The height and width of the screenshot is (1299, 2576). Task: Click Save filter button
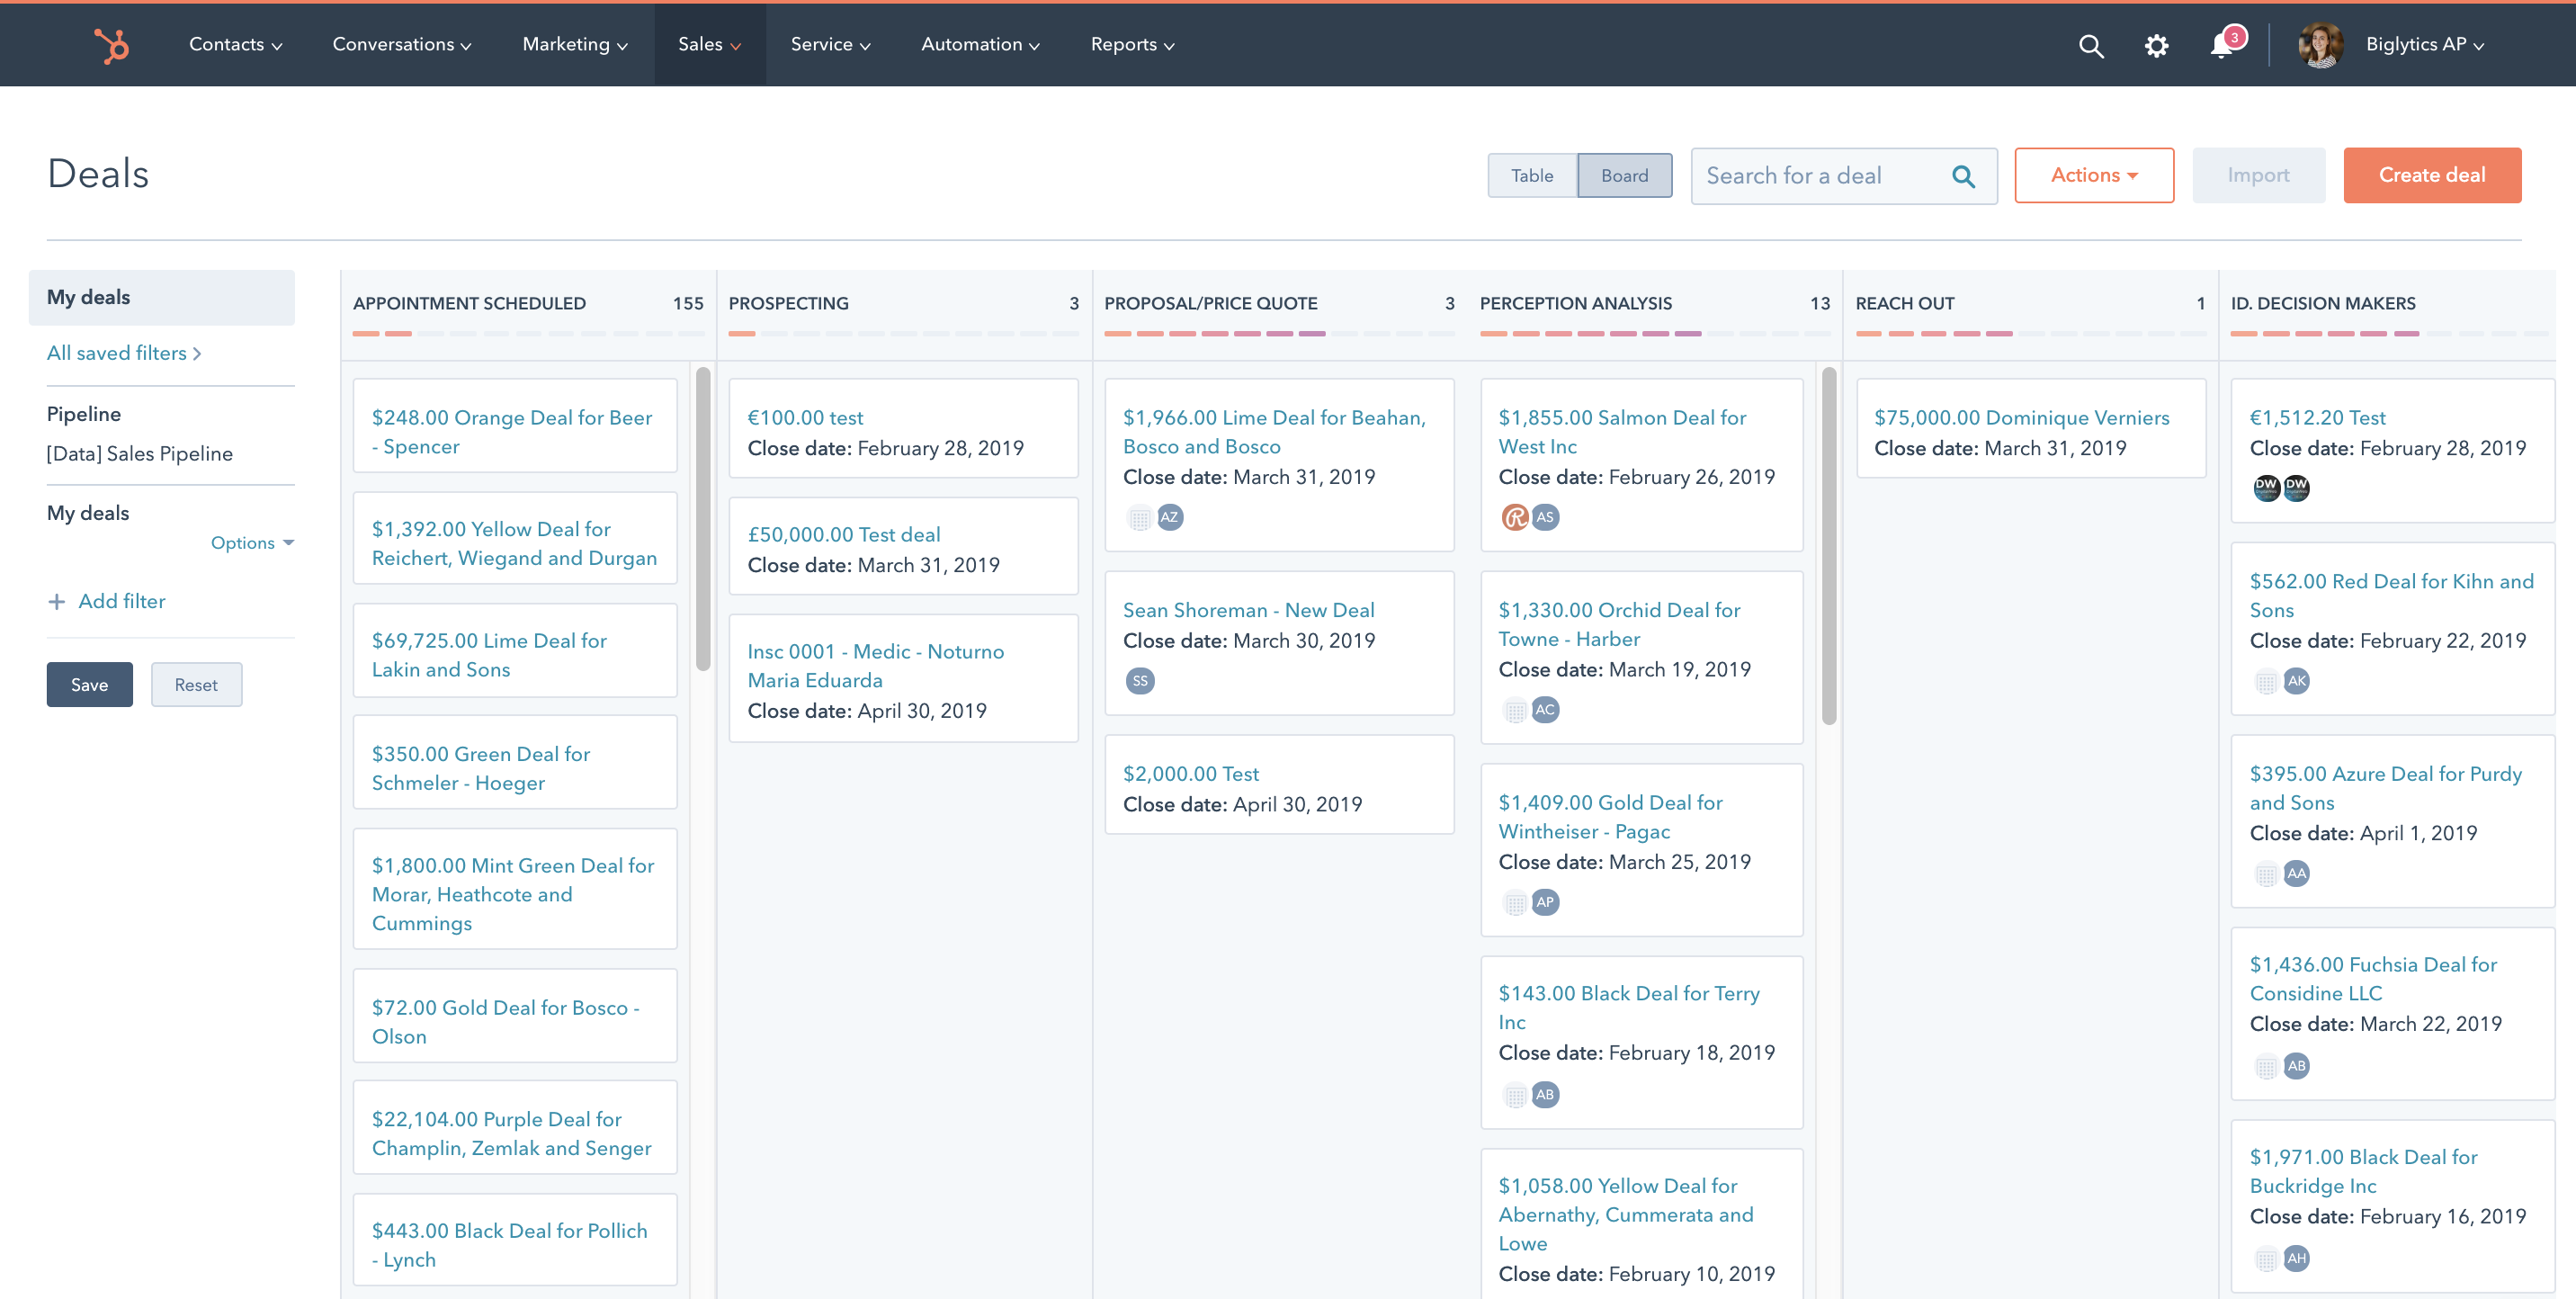88,685
